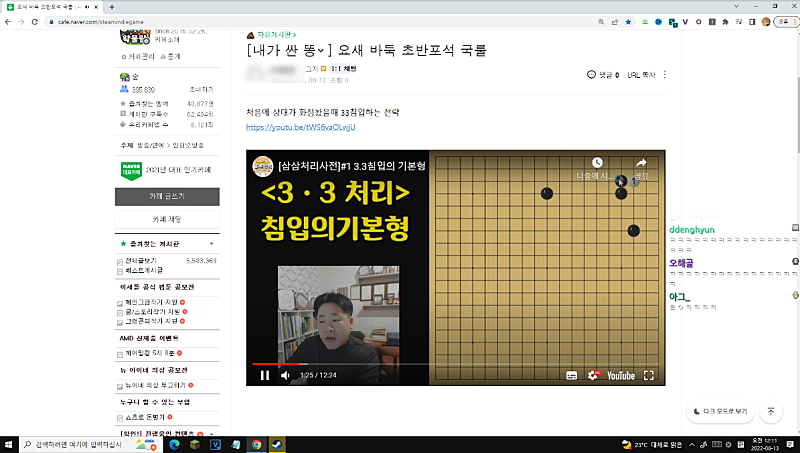The width and height of the screenshot is (800, 453).
Task: Open the 2021 representative popular cafe badge
Action: (x=166, y=170)
